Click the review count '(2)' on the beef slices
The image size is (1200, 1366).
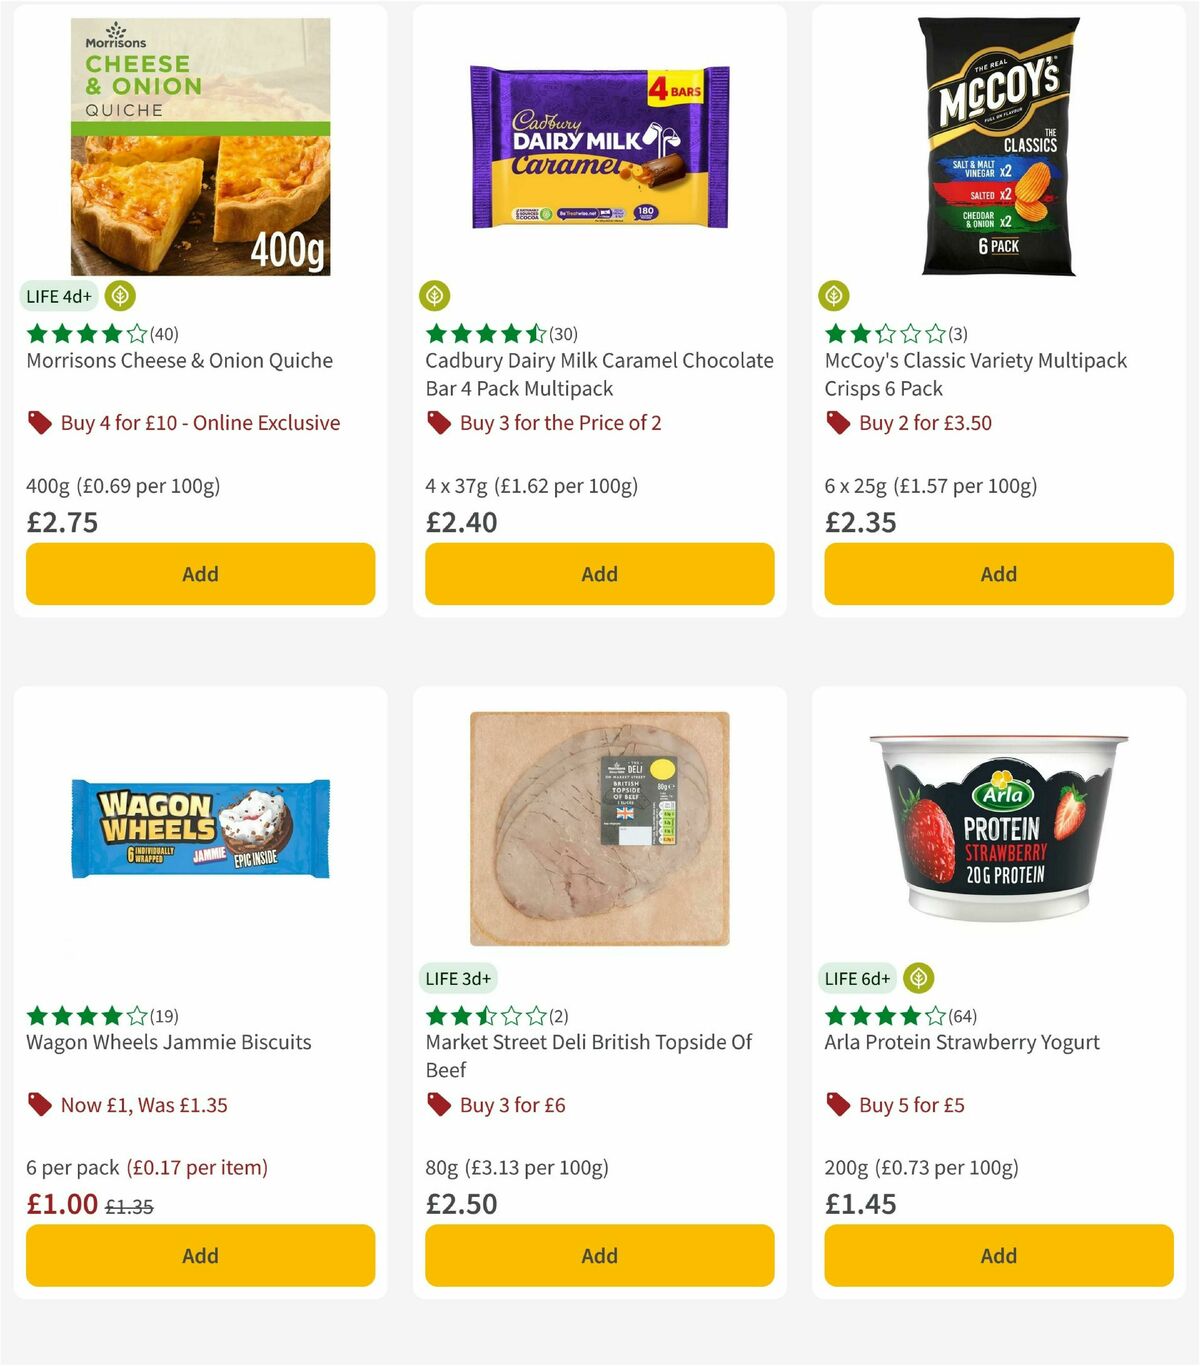pos(556,1015)
